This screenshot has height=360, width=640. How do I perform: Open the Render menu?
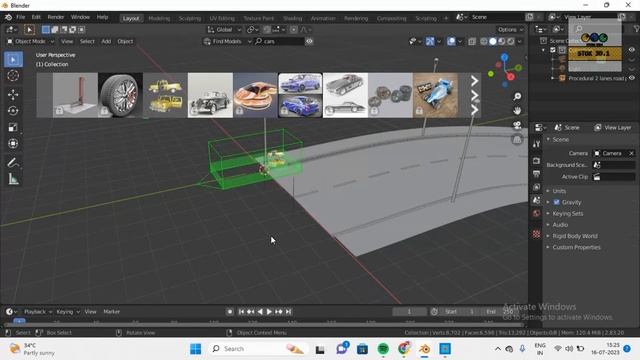point(56,17)
